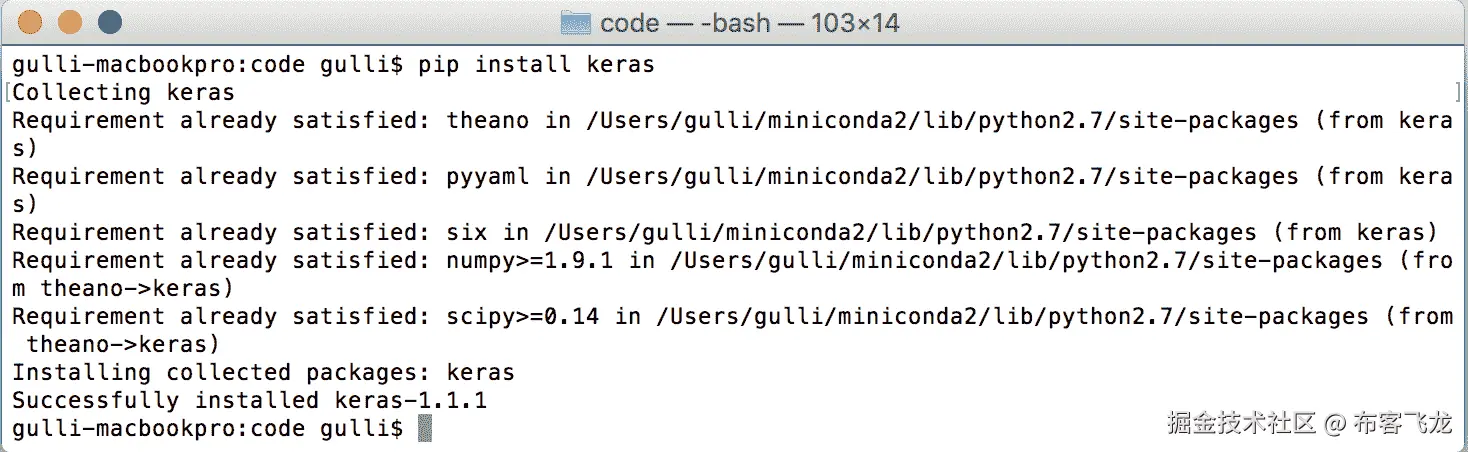Click the red close window button
The height and width of the screenshot is (452, 1468).
click(x=31, y=21)
